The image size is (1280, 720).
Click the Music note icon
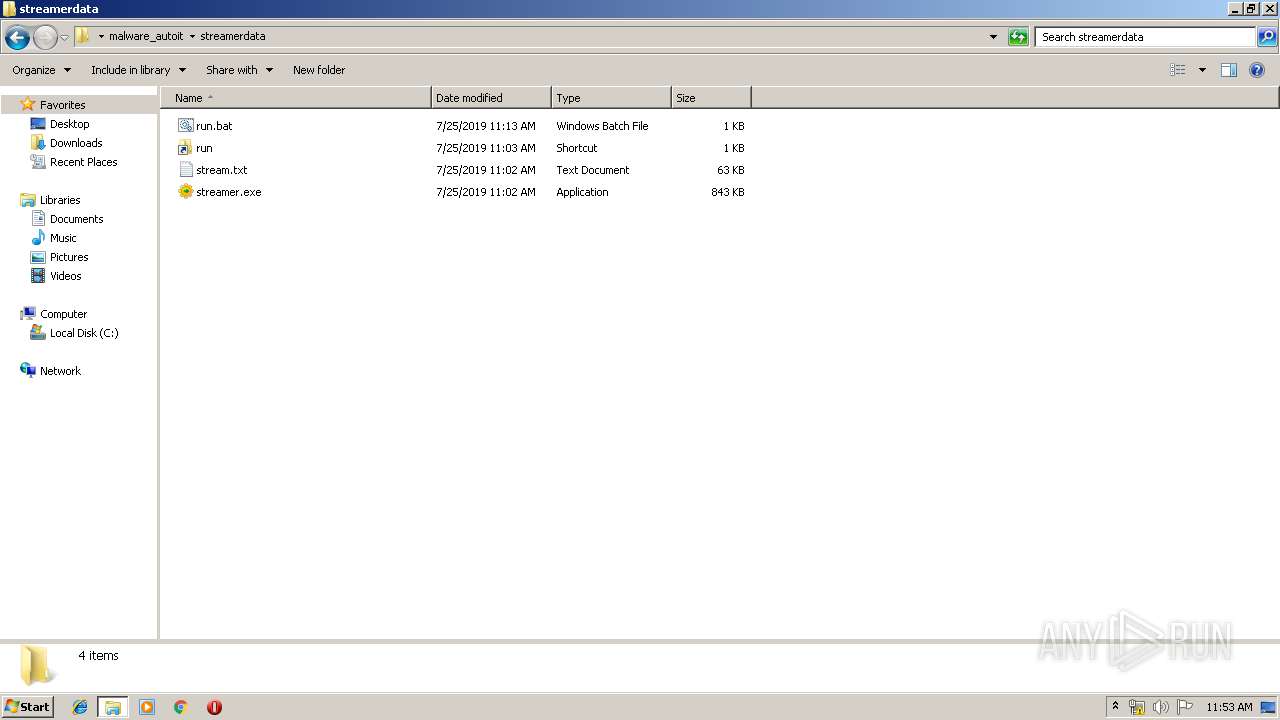point(38,238)
